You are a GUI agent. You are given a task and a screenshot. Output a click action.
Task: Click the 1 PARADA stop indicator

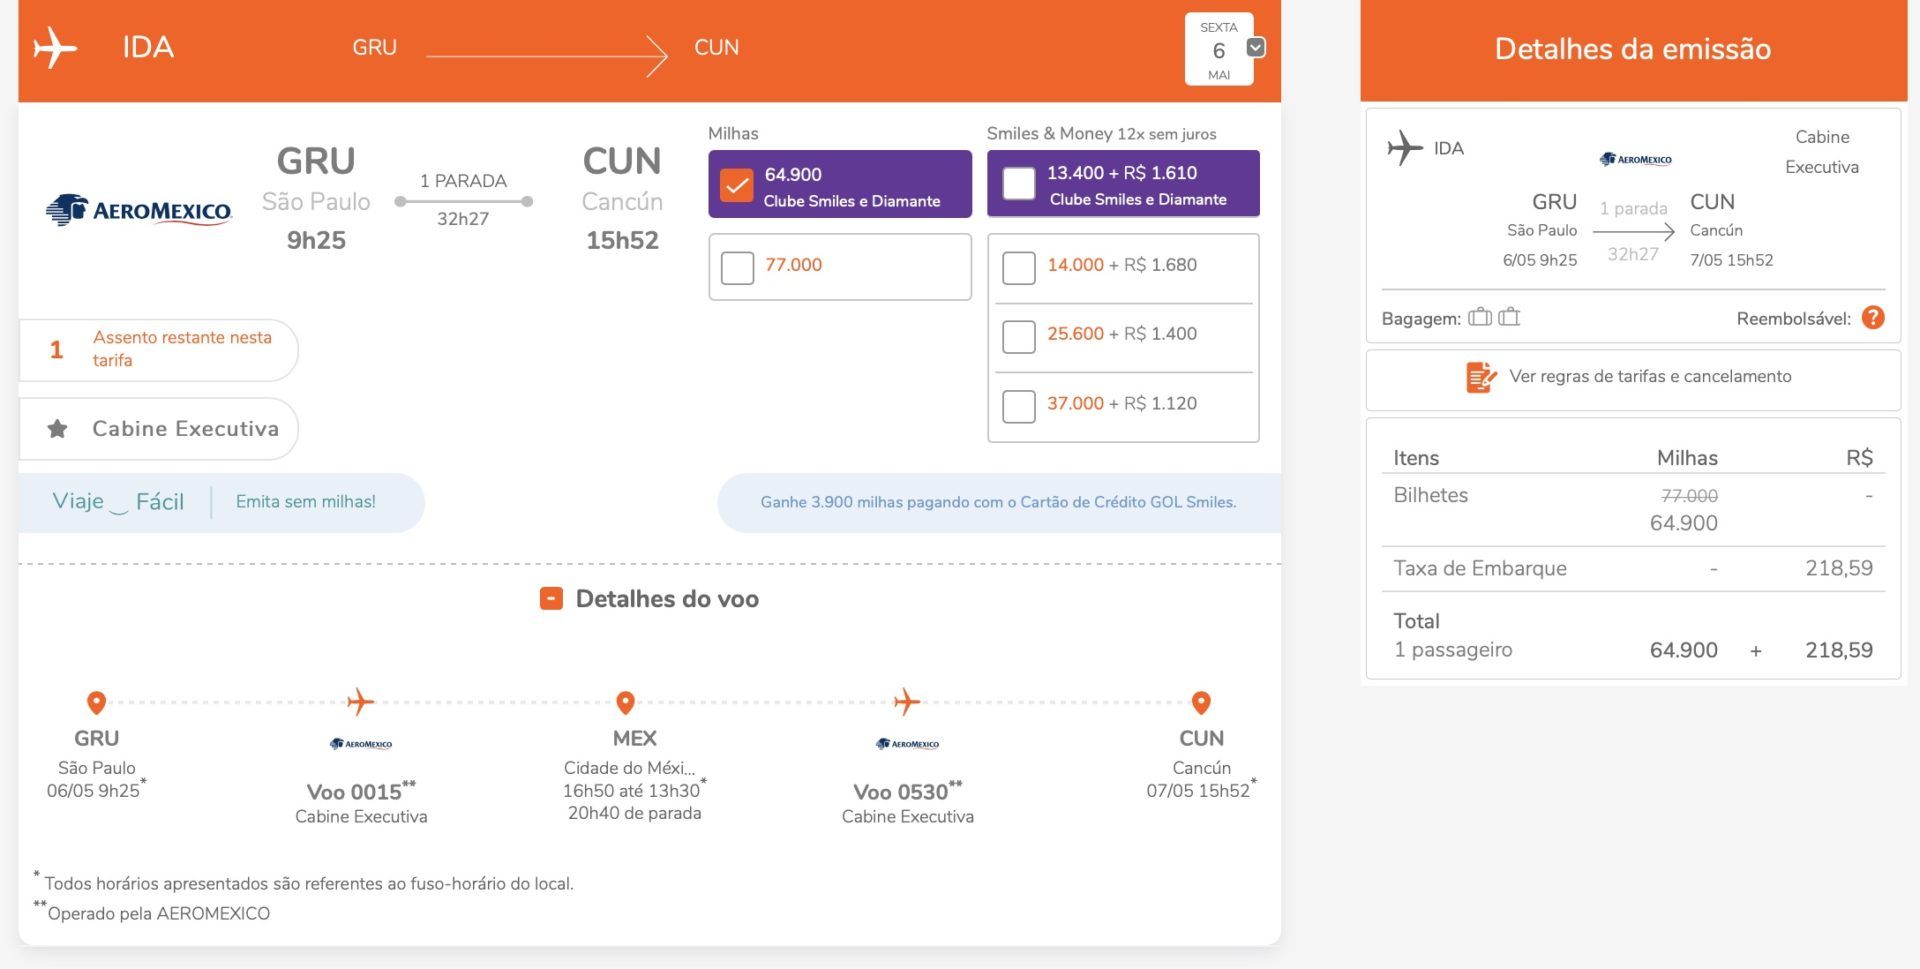coord(463,181)
